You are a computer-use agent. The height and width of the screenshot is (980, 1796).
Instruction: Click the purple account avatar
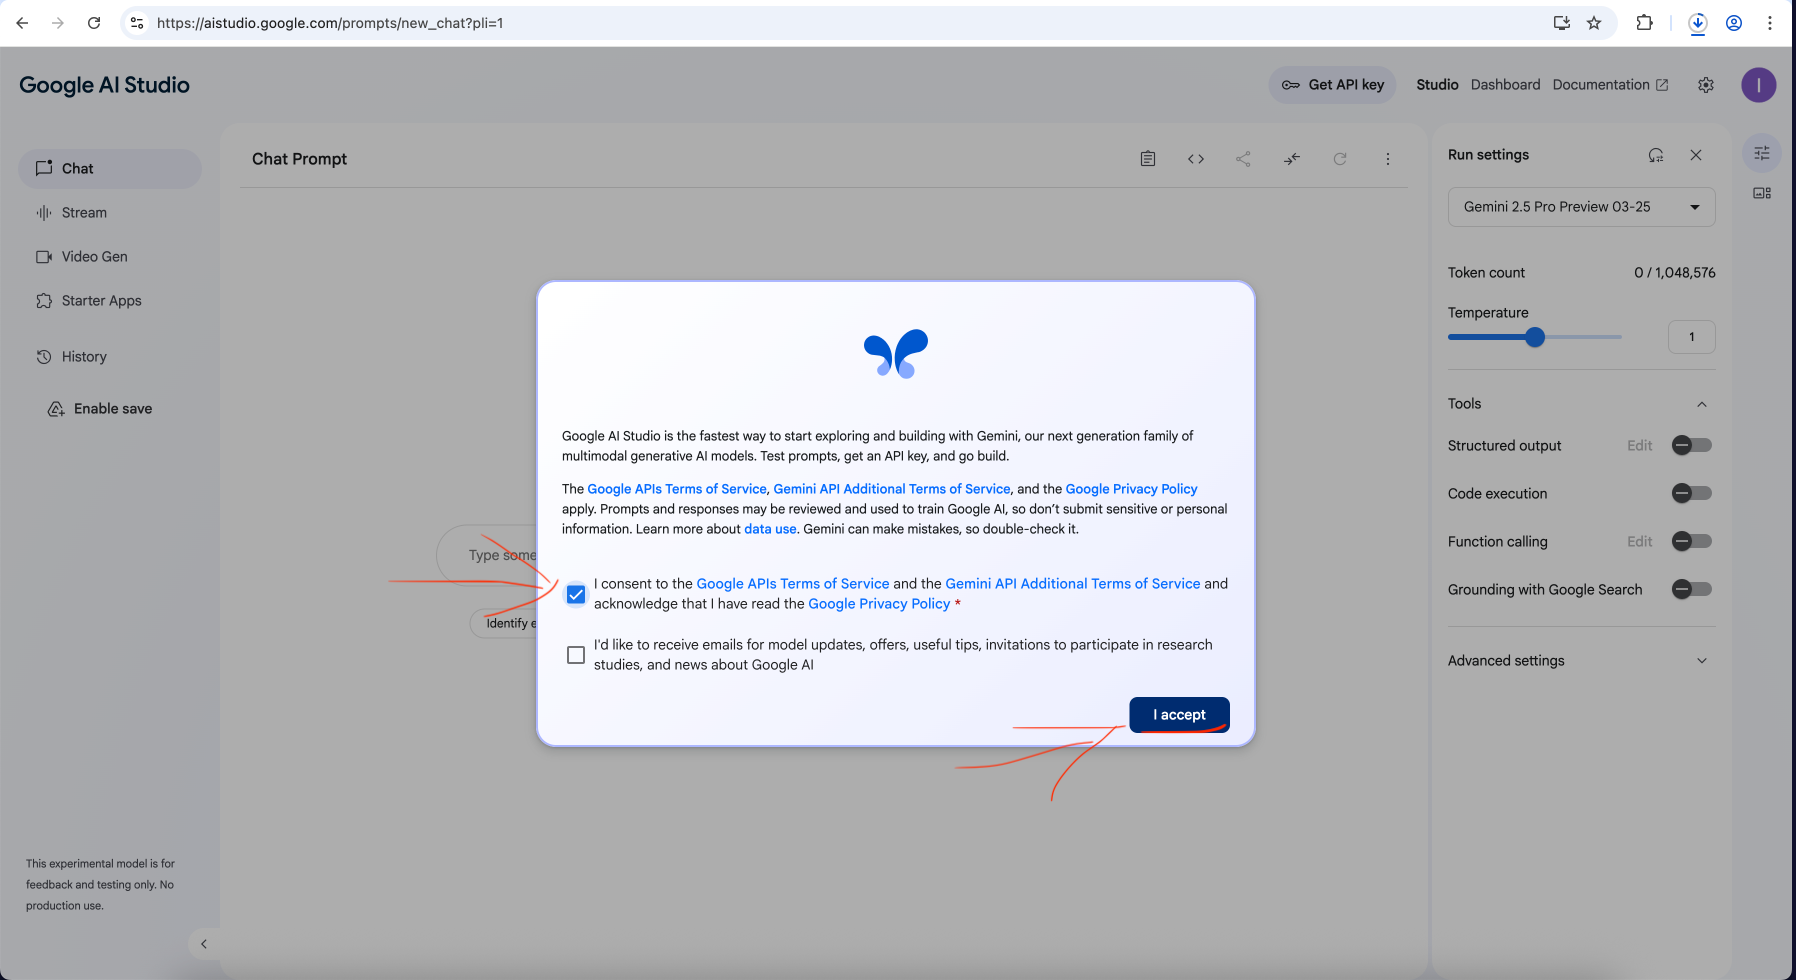pos(1758,85)
